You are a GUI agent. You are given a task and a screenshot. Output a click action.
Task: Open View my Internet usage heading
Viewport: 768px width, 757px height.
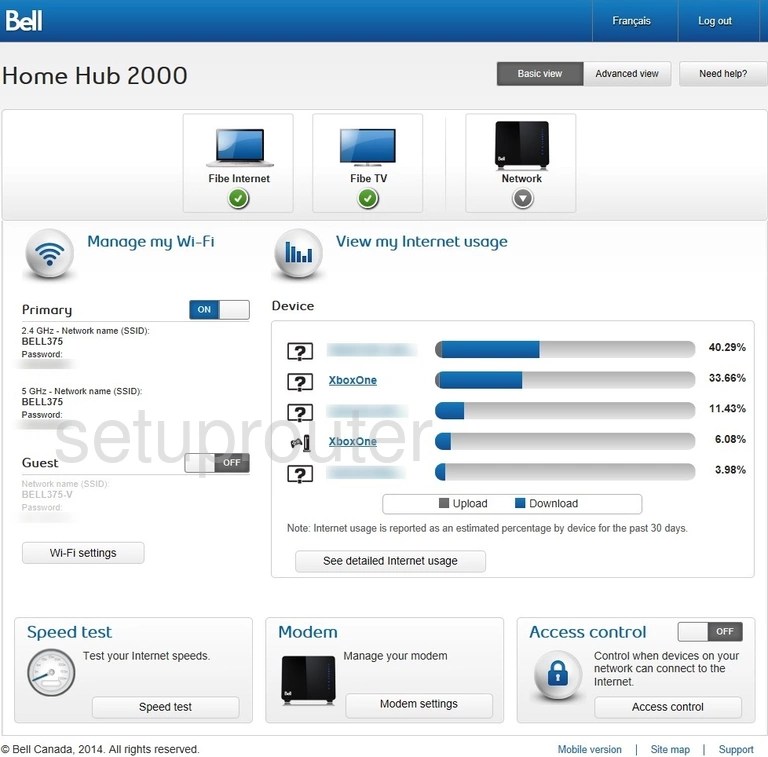click(x=422, y=242)
